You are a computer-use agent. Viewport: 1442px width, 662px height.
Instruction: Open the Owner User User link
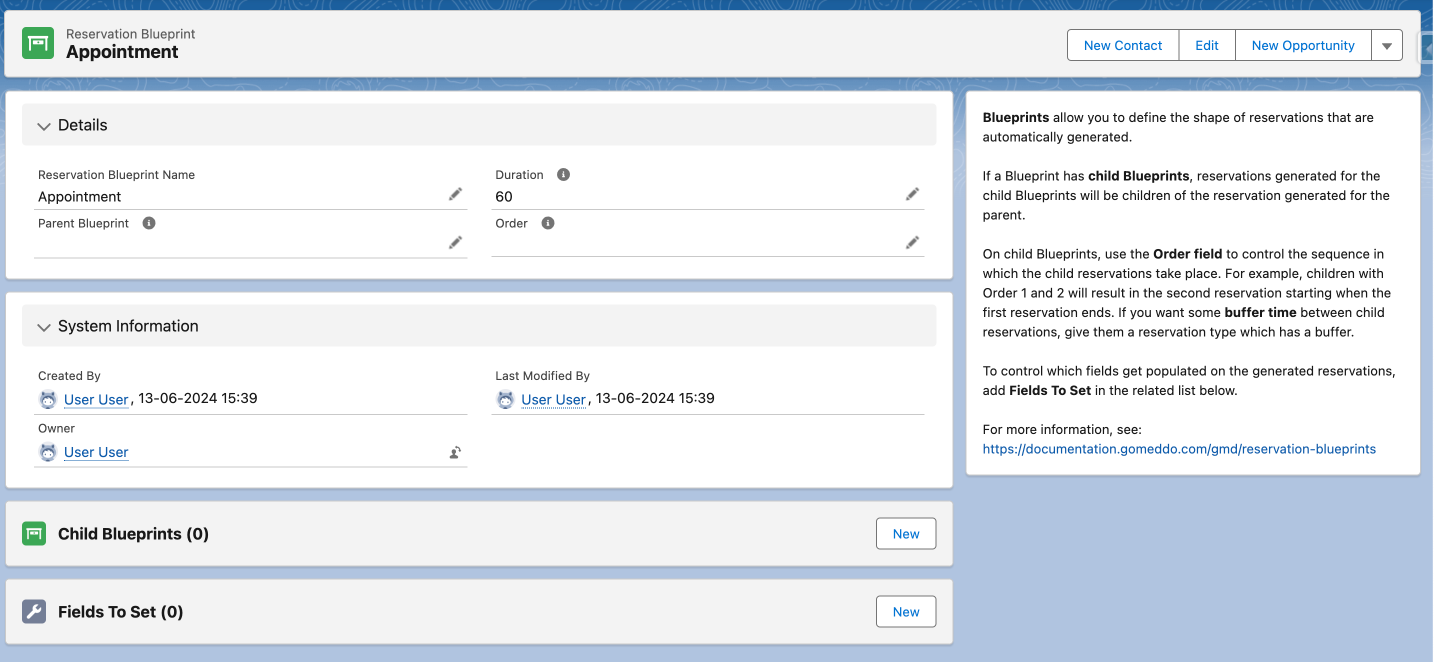point(96,452)
